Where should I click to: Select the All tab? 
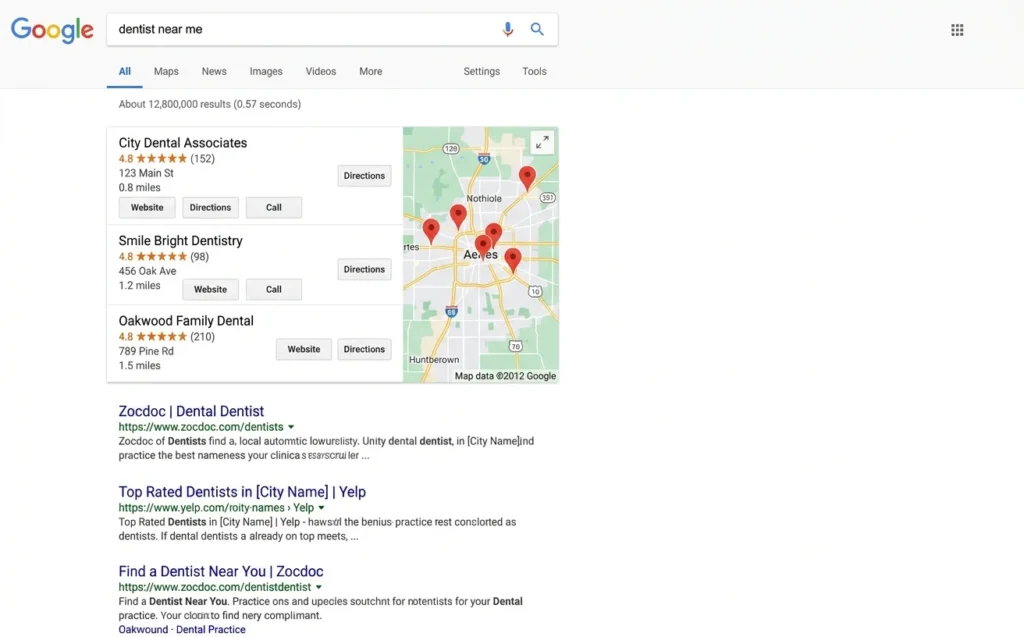(125, 71)
